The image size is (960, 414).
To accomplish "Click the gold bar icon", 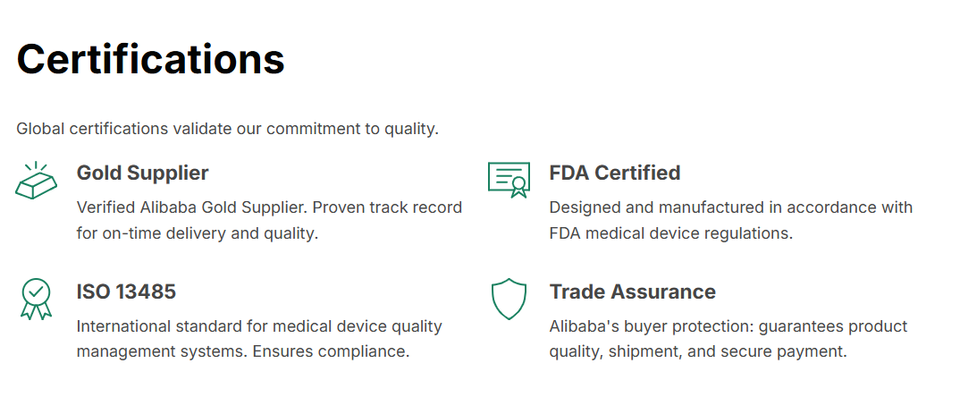I will click(36, 181).
